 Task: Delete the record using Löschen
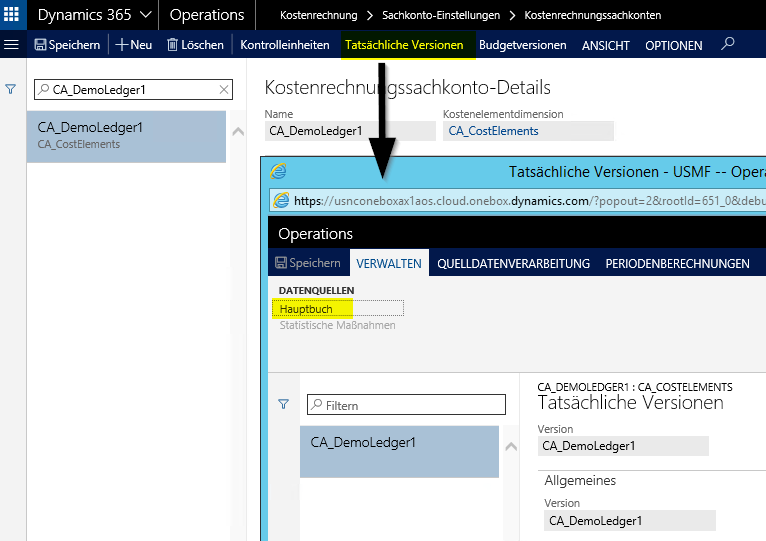tap(195, 45)
